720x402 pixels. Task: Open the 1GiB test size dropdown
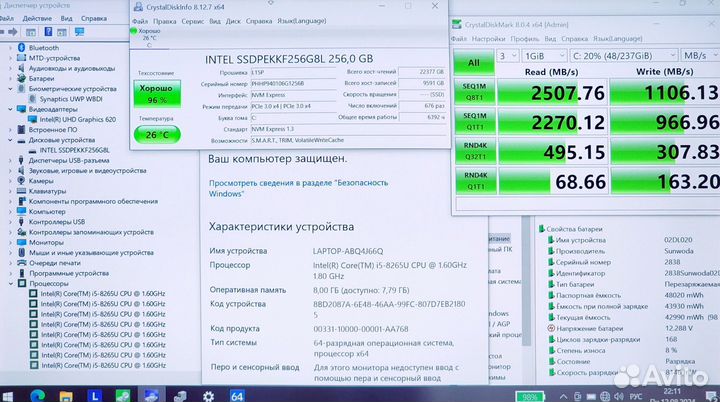click(544, 56)
